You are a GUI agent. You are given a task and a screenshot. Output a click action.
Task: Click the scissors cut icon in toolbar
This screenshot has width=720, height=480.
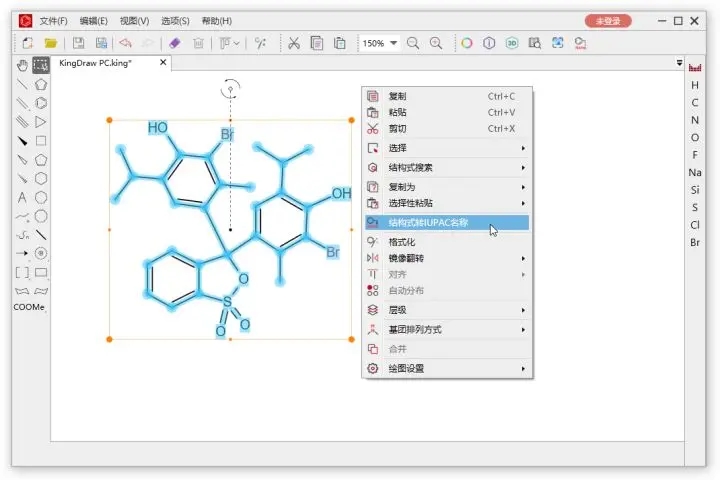293,43
